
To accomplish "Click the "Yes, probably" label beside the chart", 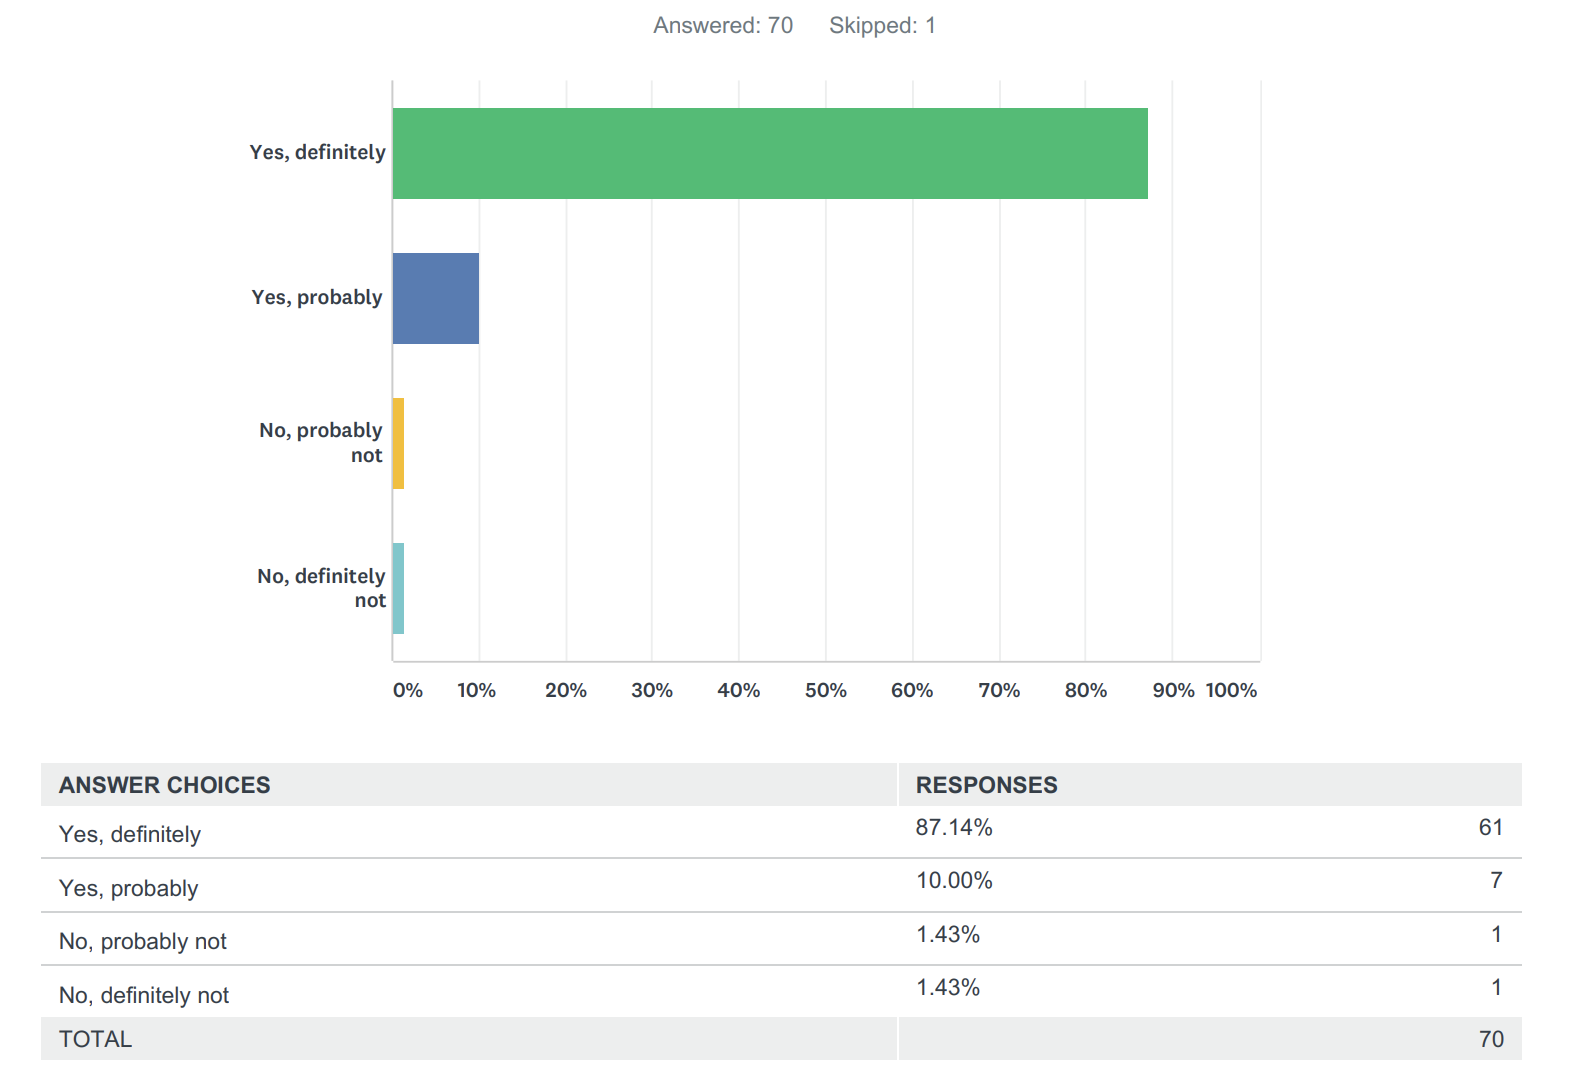I will tap(317, 297).
